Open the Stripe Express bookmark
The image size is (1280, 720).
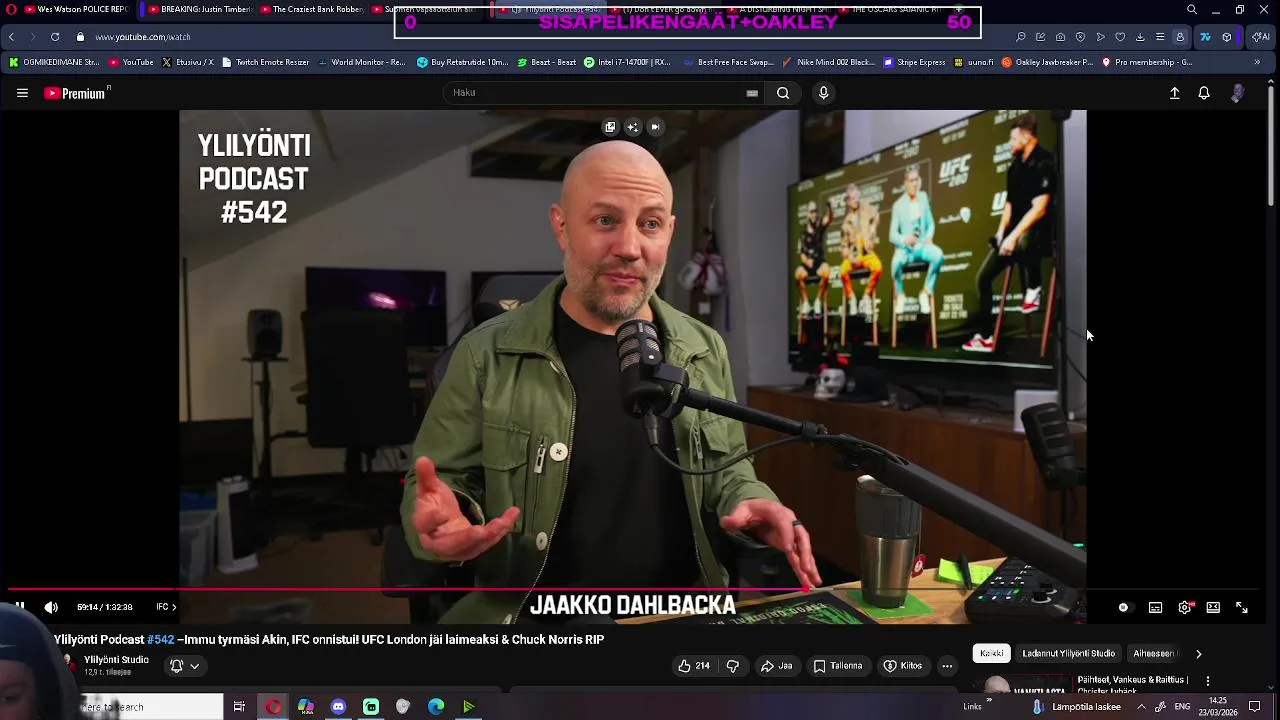tap(914, 62)
